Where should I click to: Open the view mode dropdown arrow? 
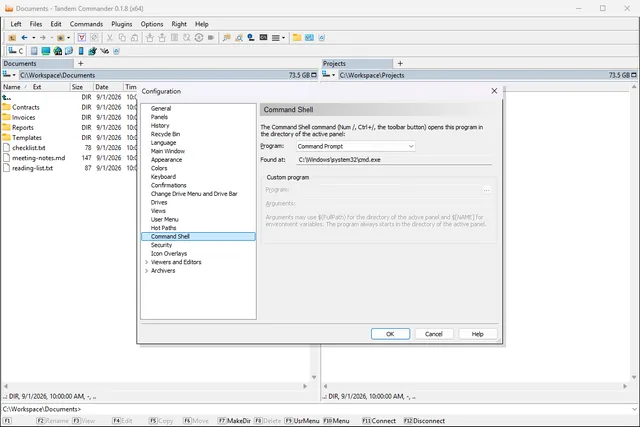tap(283, 38)
